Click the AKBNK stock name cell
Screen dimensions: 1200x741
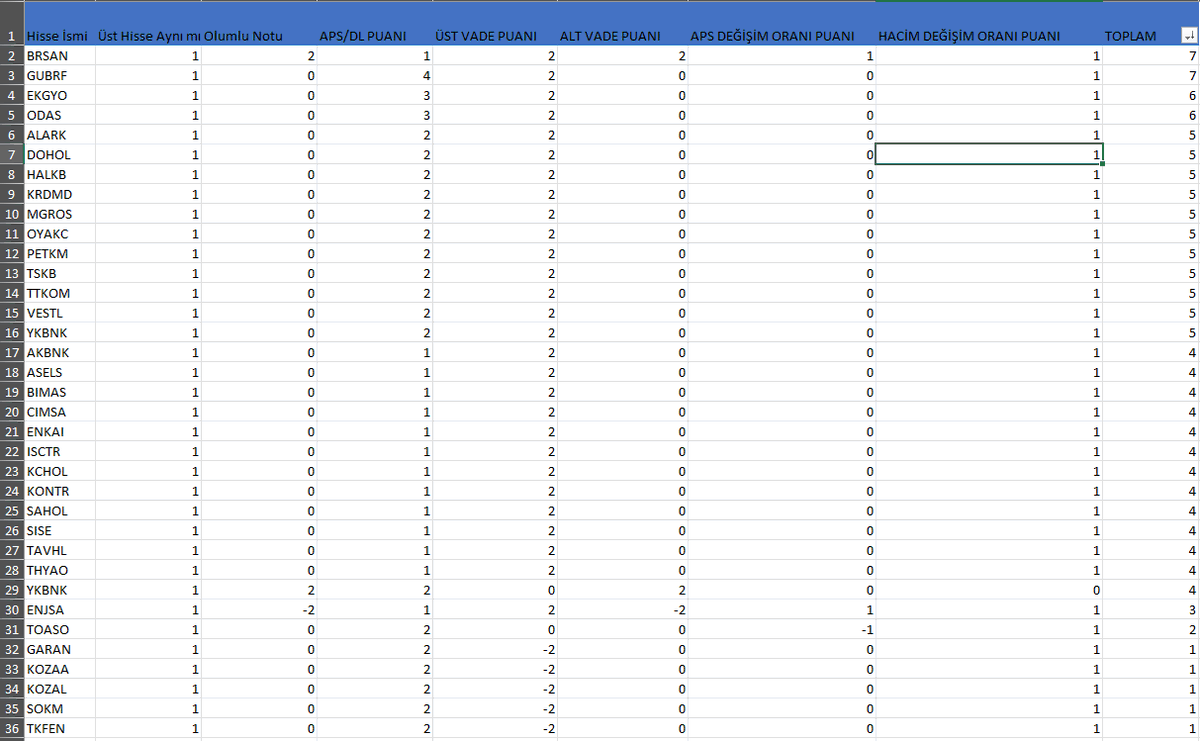[58, 352]
